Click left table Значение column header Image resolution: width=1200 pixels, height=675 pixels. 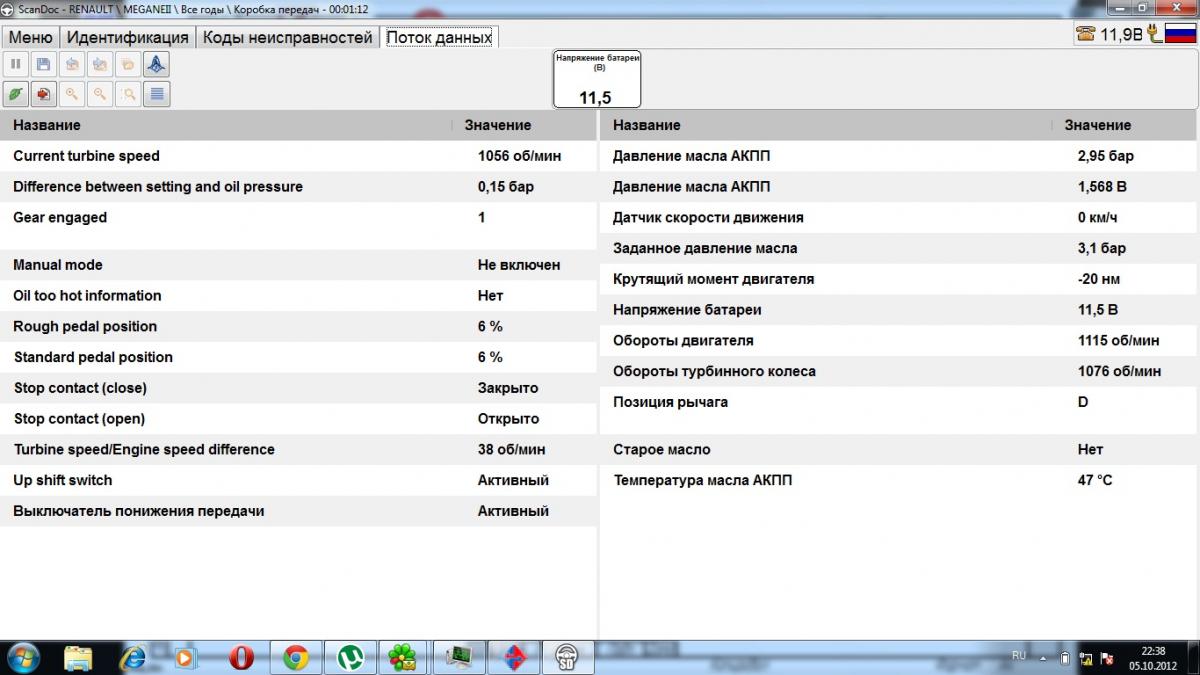(525, 125)
